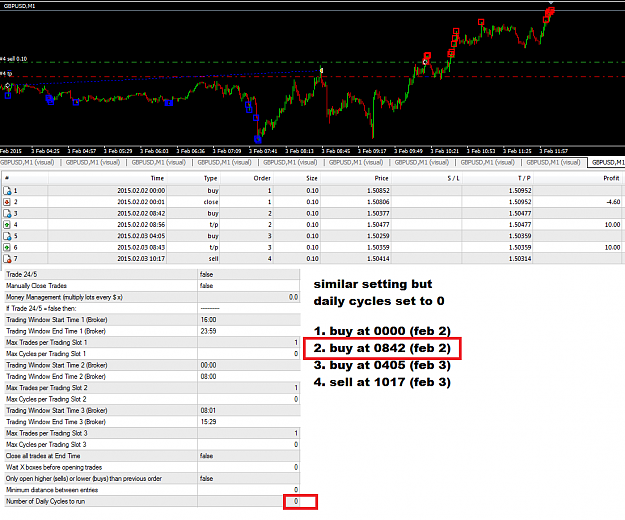Viewport: 625px width, 520px height.
Task: Click the buy icon of row 5
Action: point(7,236)
